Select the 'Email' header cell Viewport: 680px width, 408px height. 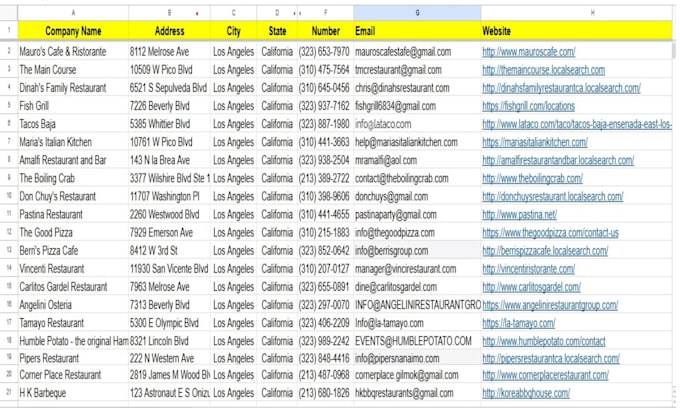click(417, 31)
